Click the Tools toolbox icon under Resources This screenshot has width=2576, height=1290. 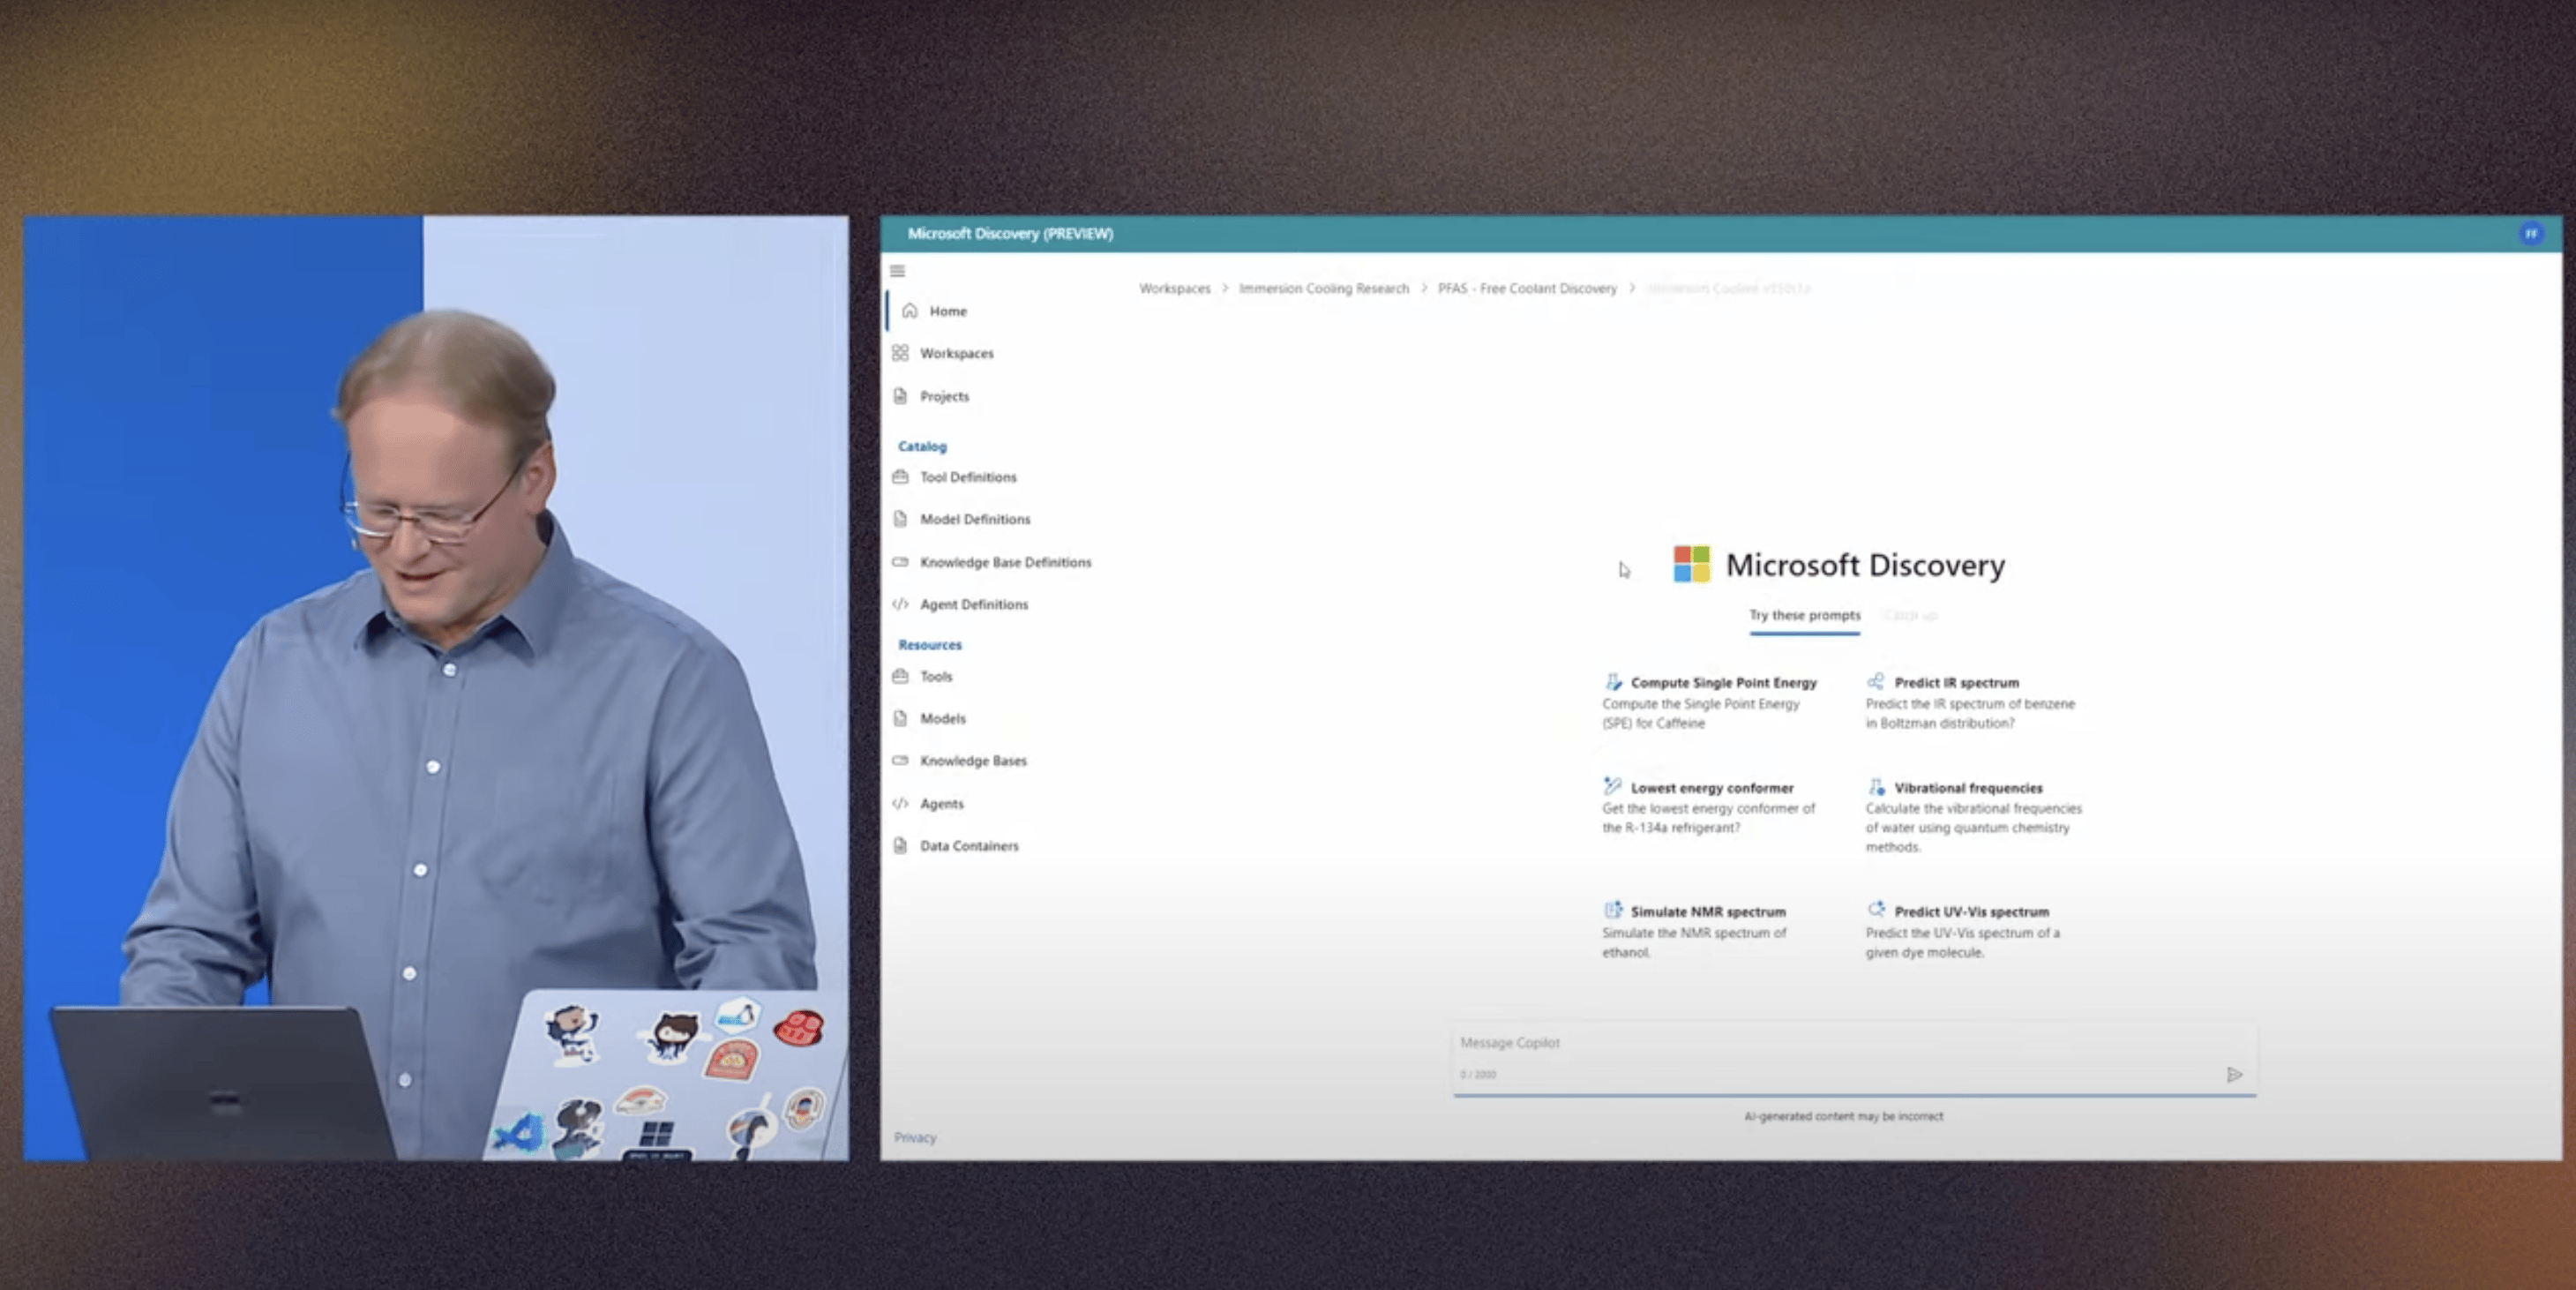point(900,676)
